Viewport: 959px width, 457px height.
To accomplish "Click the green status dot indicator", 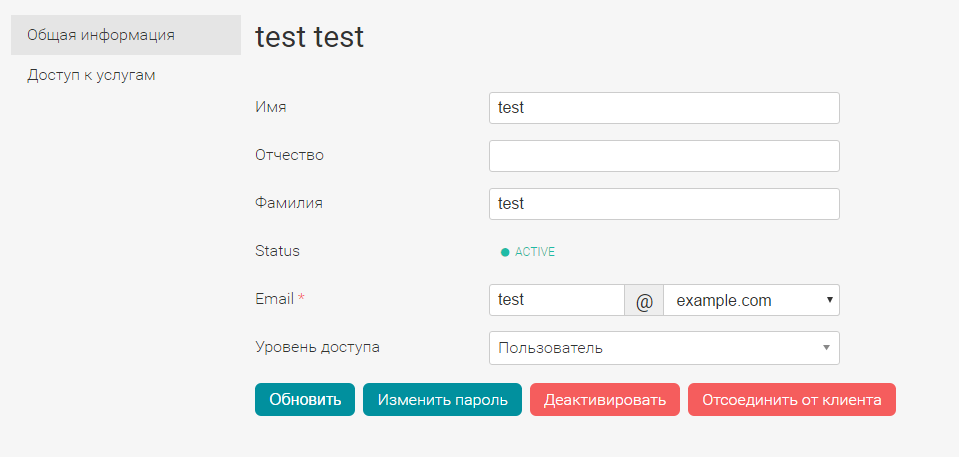I will coord(505,252).
